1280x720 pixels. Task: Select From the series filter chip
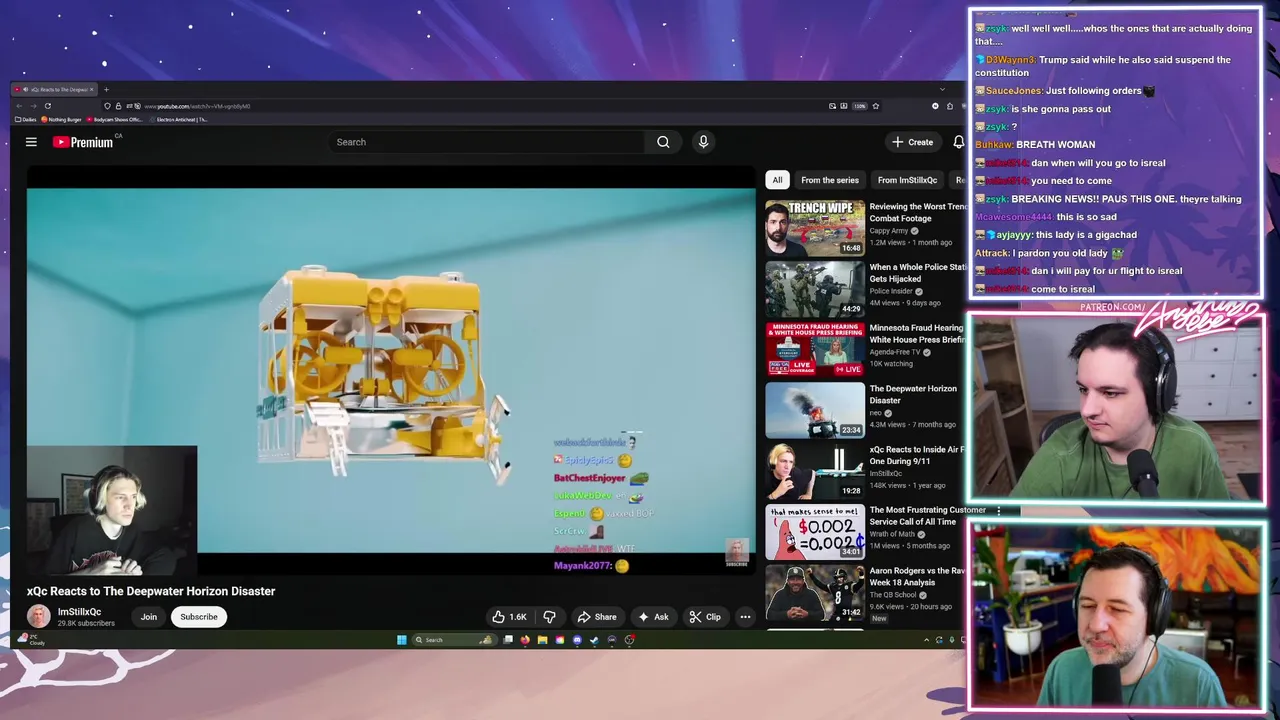(x=830, y=180)
